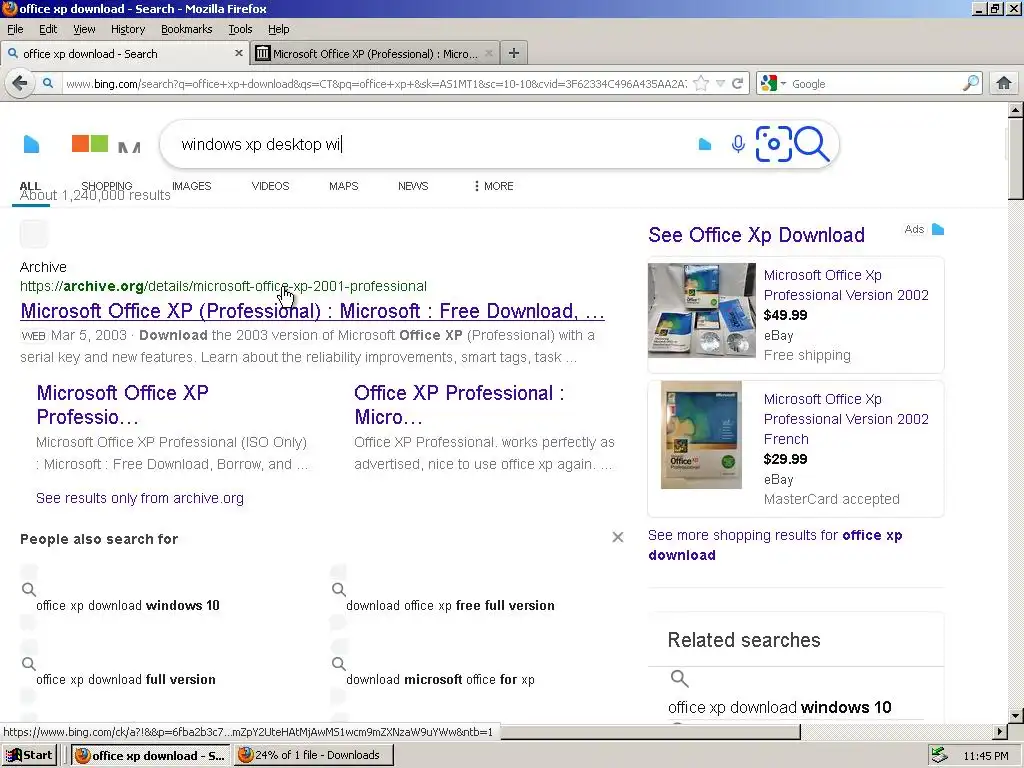Open the address bar history dropdown arrow
The height and width of the screenshot is (768, 1024).
point(720,84)
